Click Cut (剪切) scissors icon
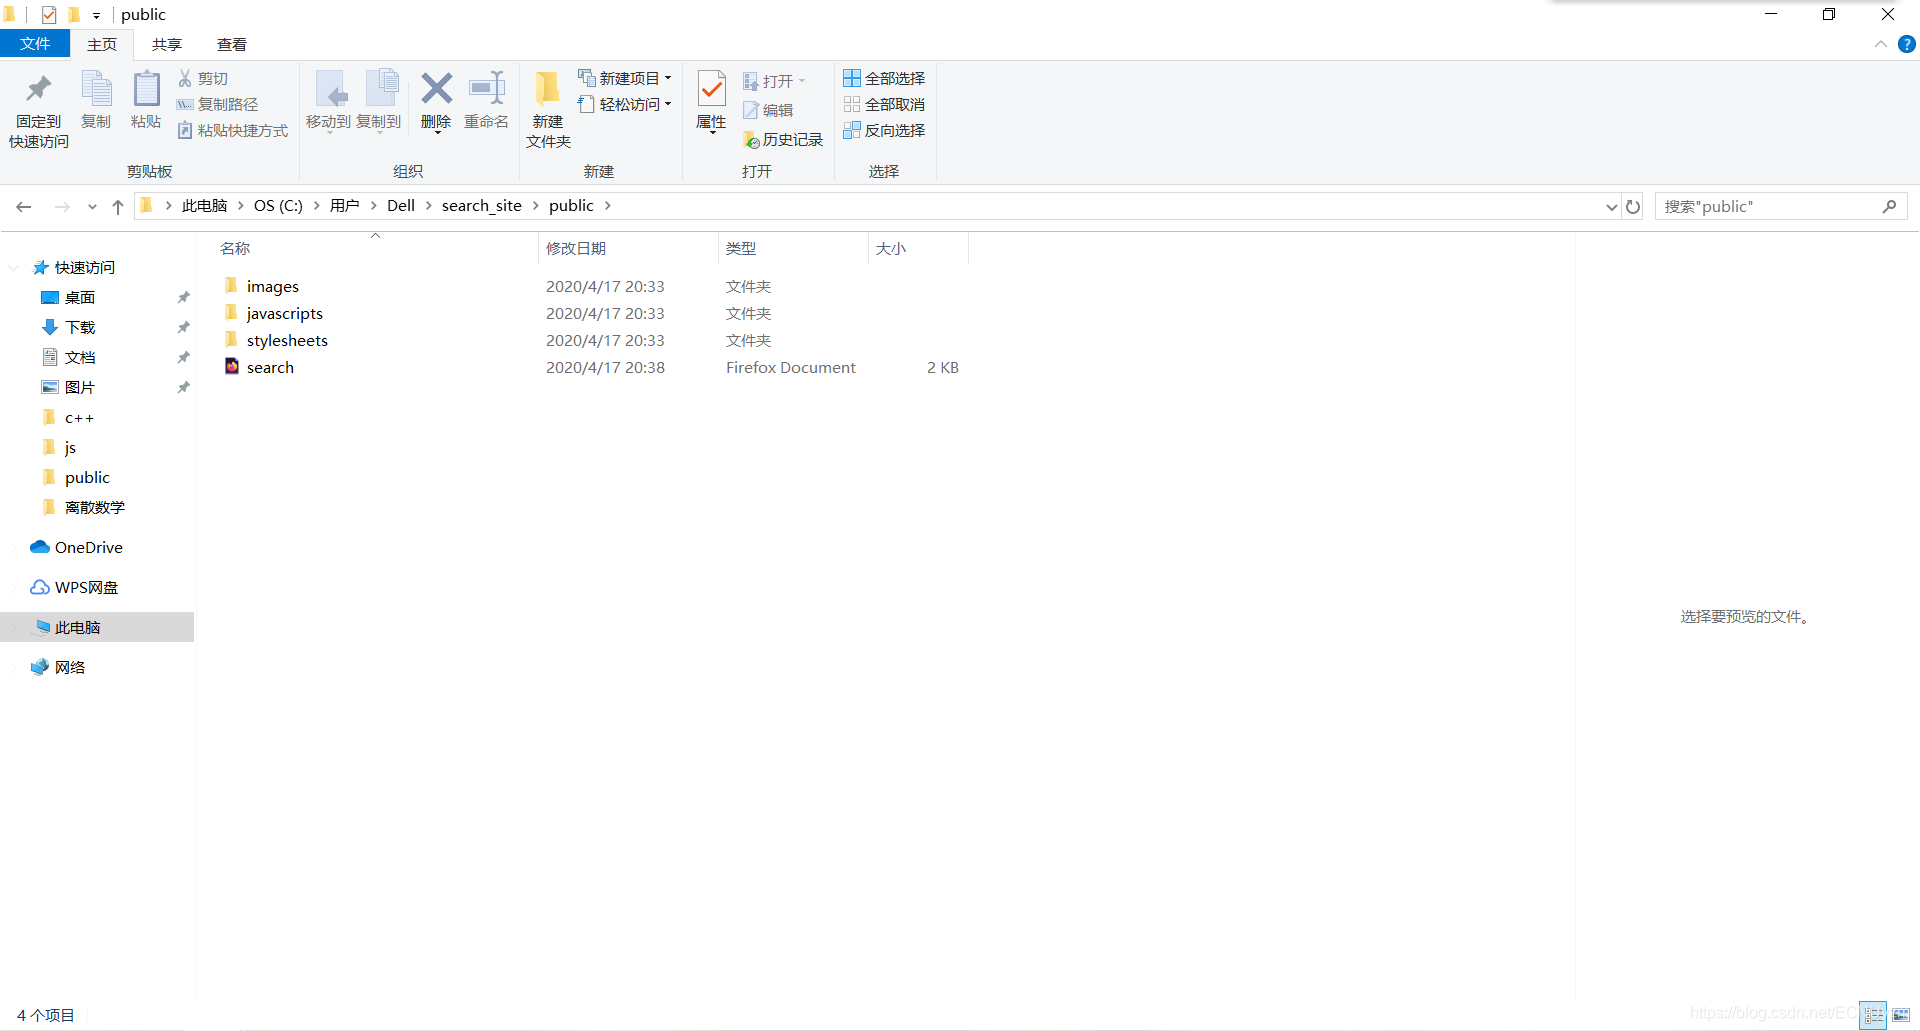The height and width of the screenshot is (1031, 1920). (x=185, y=78)
